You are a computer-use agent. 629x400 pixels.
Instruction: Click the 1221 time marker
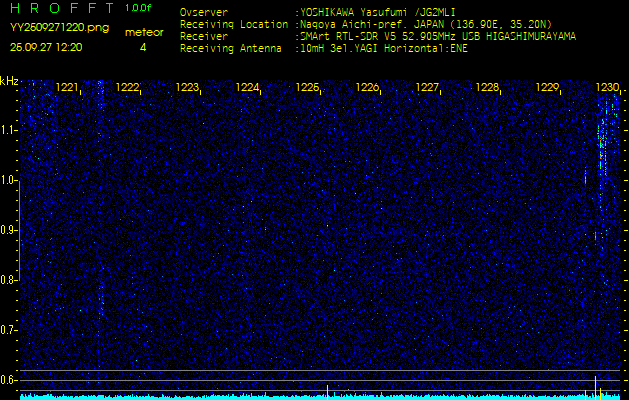pyautogui.click(x=68, y=88)
